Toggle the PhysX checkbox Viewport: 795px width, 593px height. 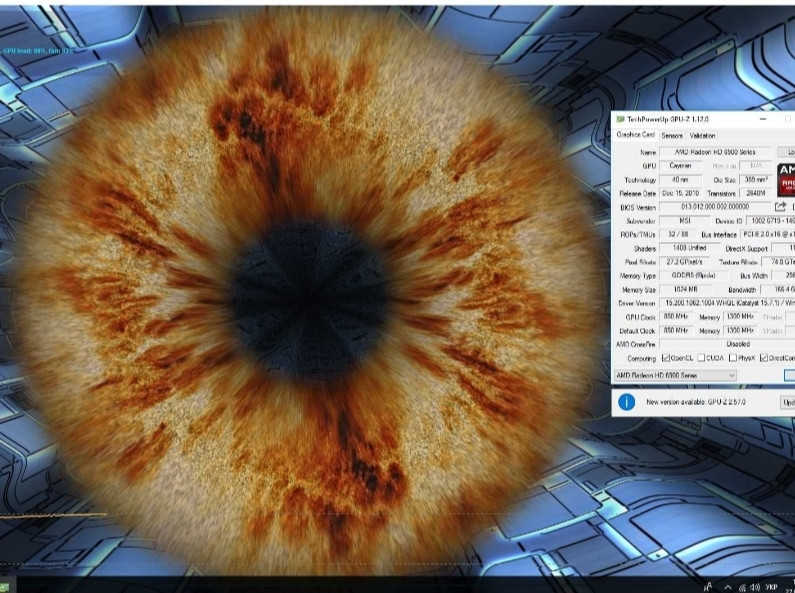733,358
